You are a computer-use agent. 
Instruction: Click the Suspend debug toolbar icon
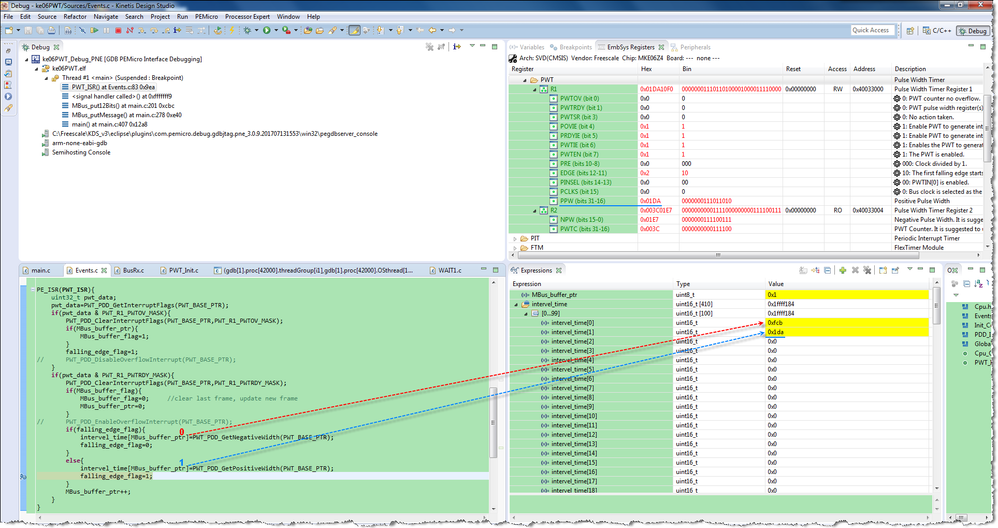106,30
